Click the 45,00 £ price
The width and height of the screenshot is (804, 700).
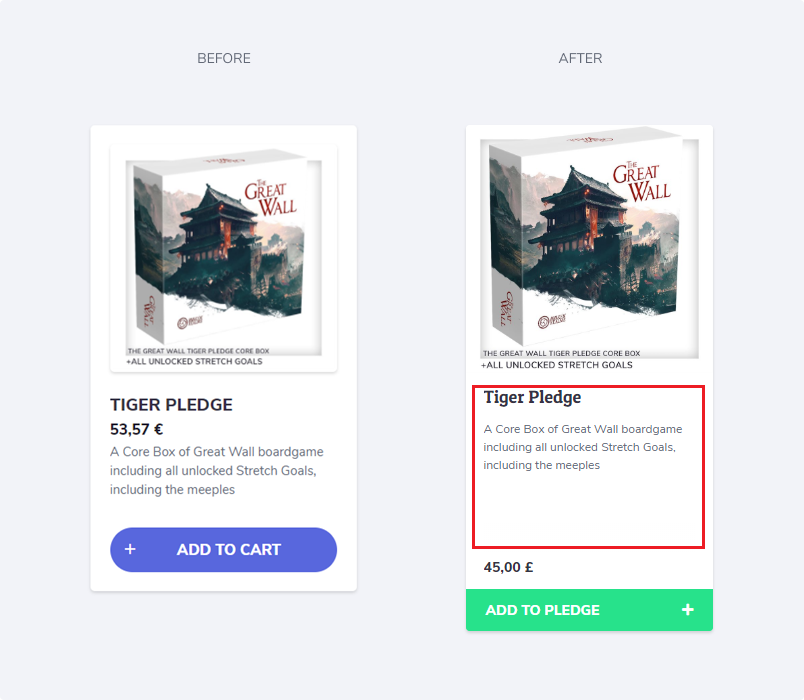[508, 567]
